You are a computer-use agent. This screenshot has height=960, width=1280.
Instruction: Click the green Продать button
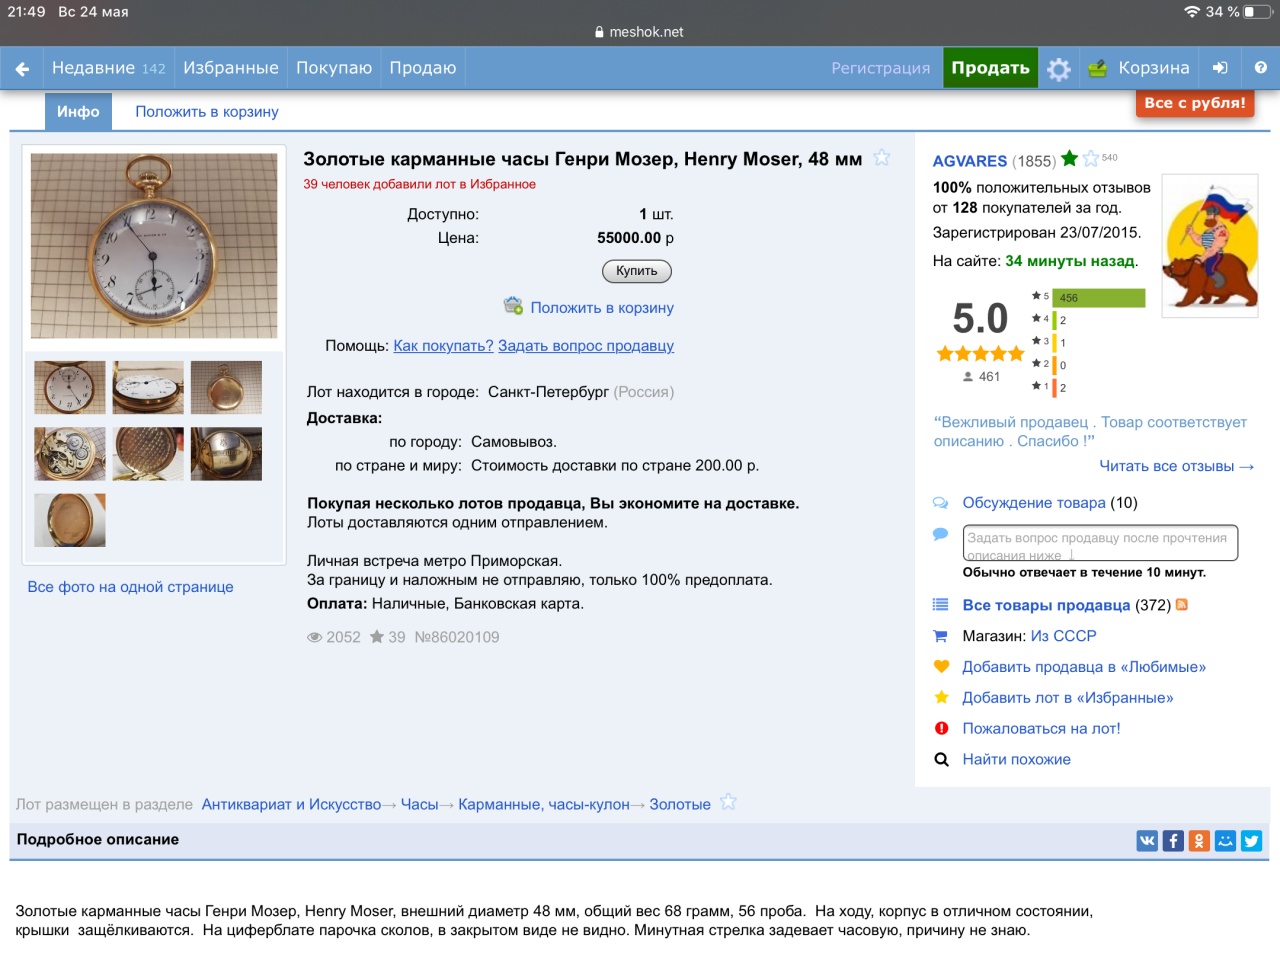click(x=990, y=68)
